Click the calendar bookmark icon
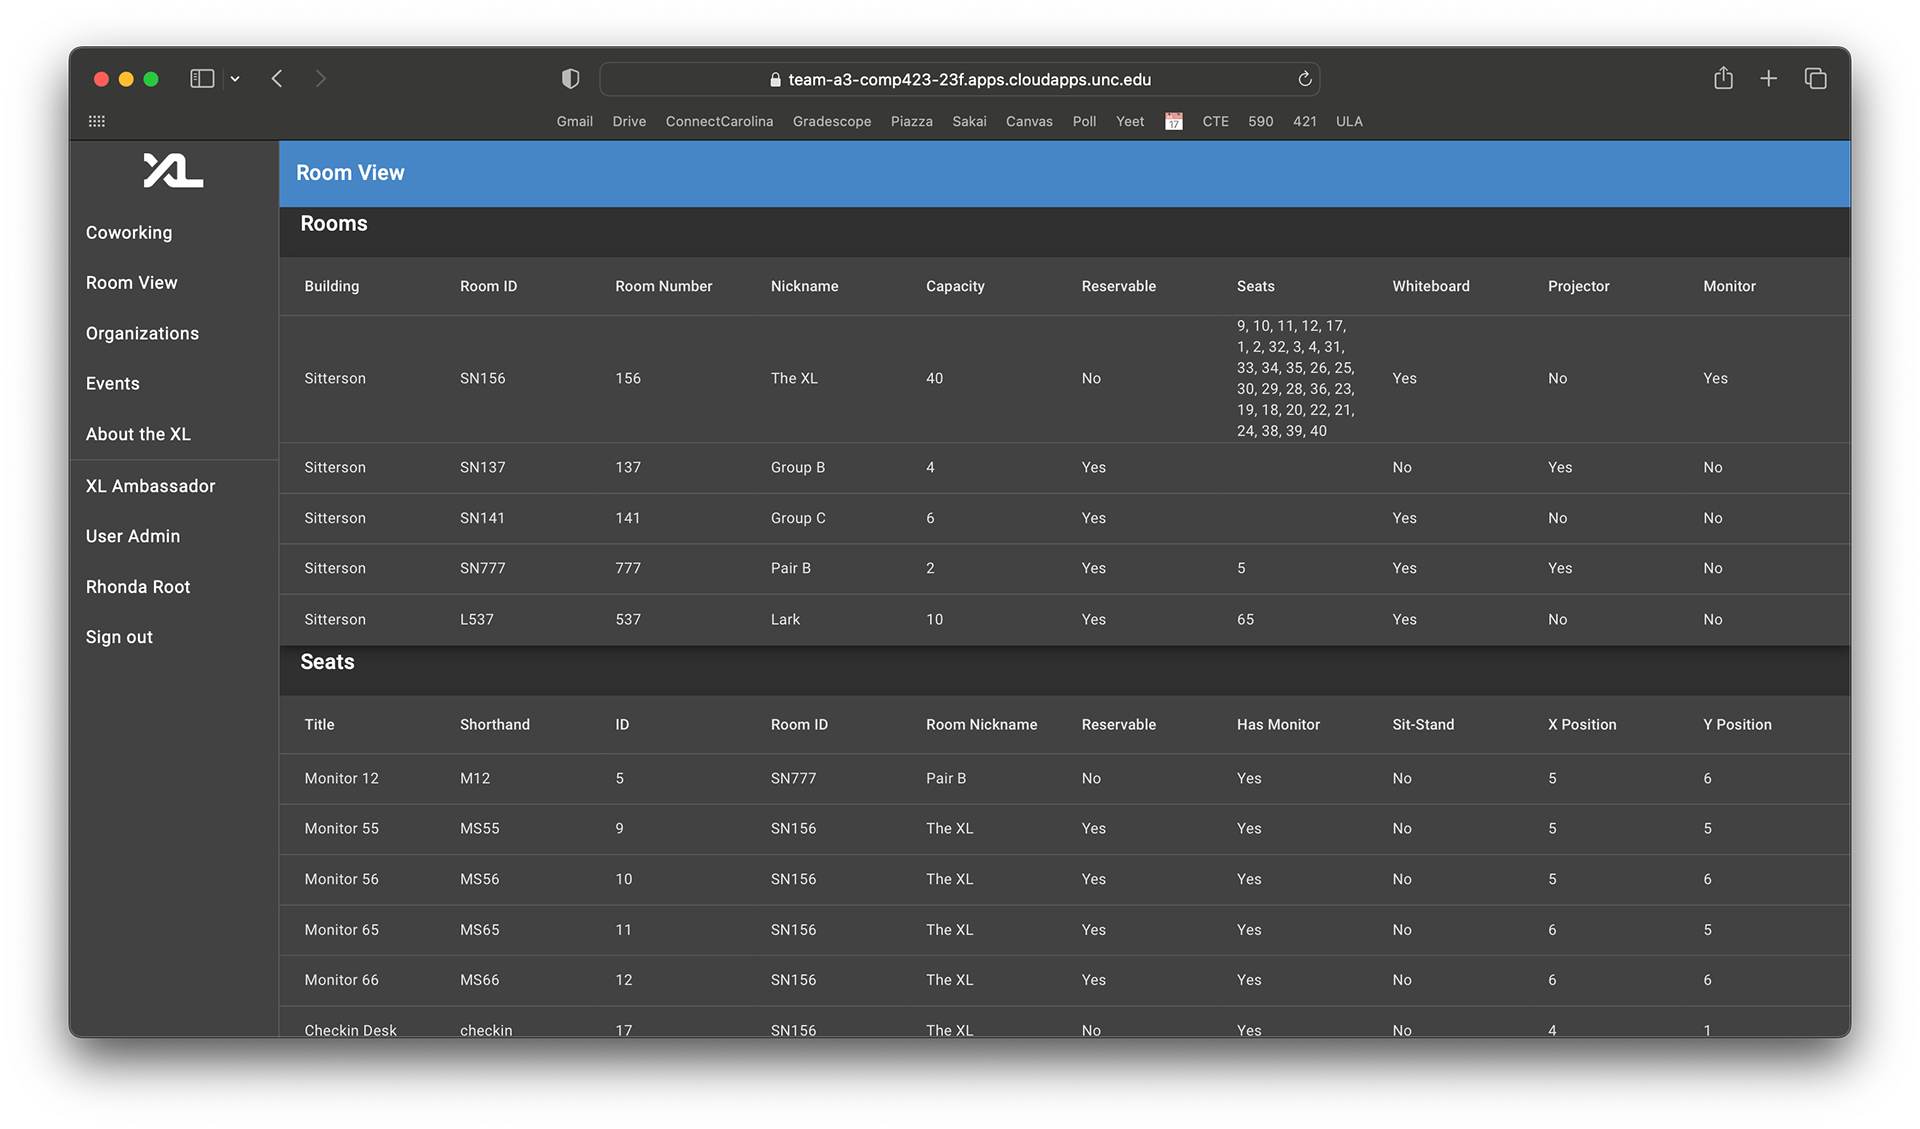Viewport: 1920px width, 1129px height. 1173,121
